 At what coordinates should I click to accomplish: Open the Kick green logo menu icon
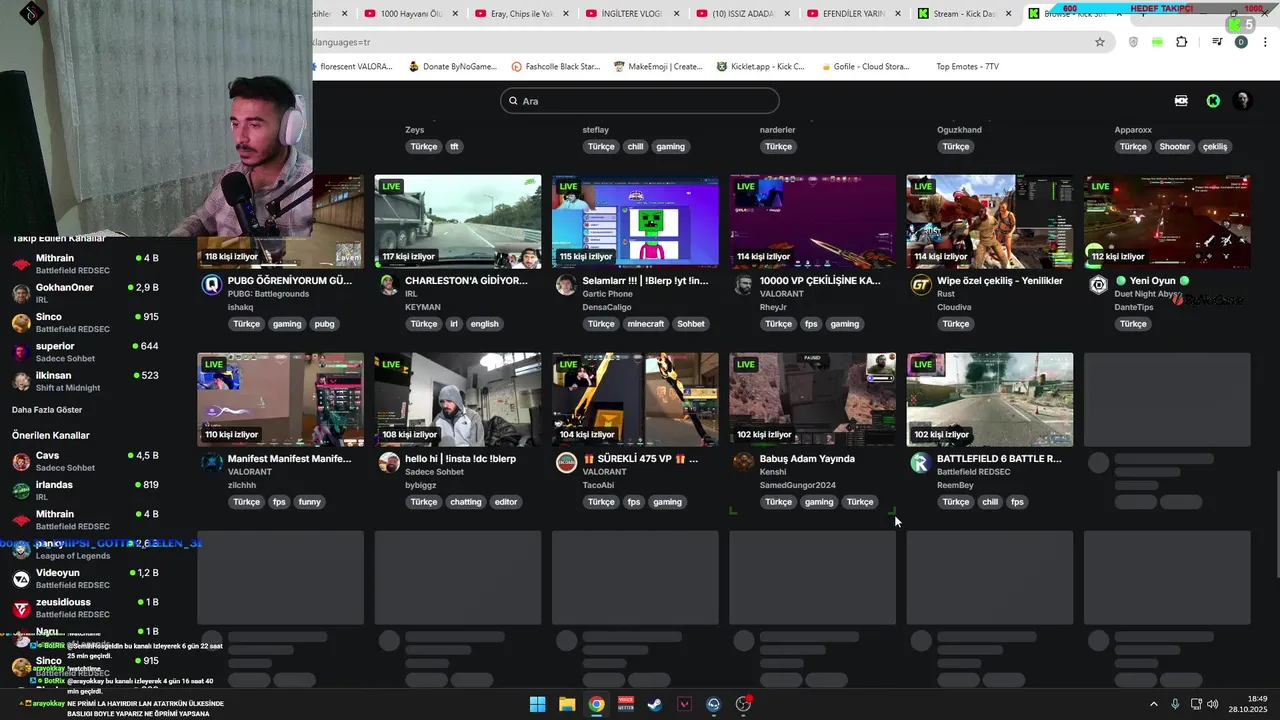click(x=1213, y=101)
